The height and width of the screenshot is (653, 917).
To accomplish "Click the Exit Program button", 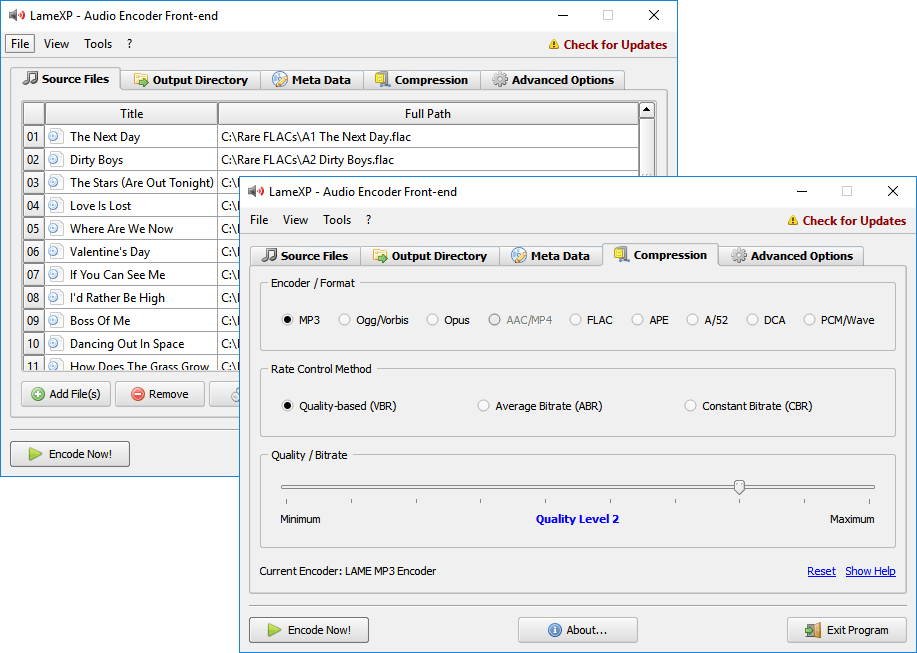I will click(847, 630).
